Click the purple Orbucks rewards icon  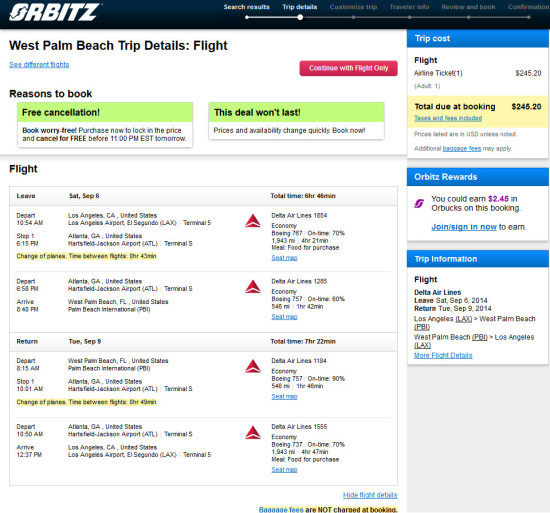419,203
